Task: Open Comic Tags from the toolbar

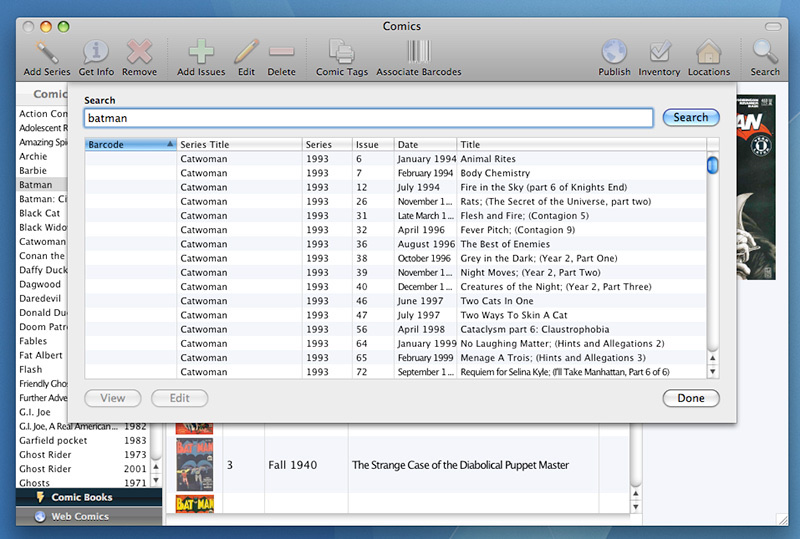Action: click(342, 52)
